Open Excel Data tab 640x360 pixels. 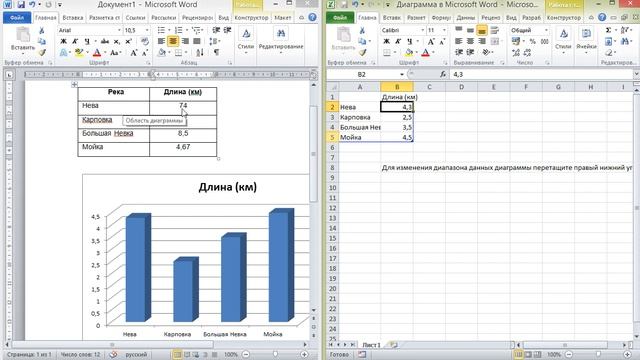[x=466, y=18]
